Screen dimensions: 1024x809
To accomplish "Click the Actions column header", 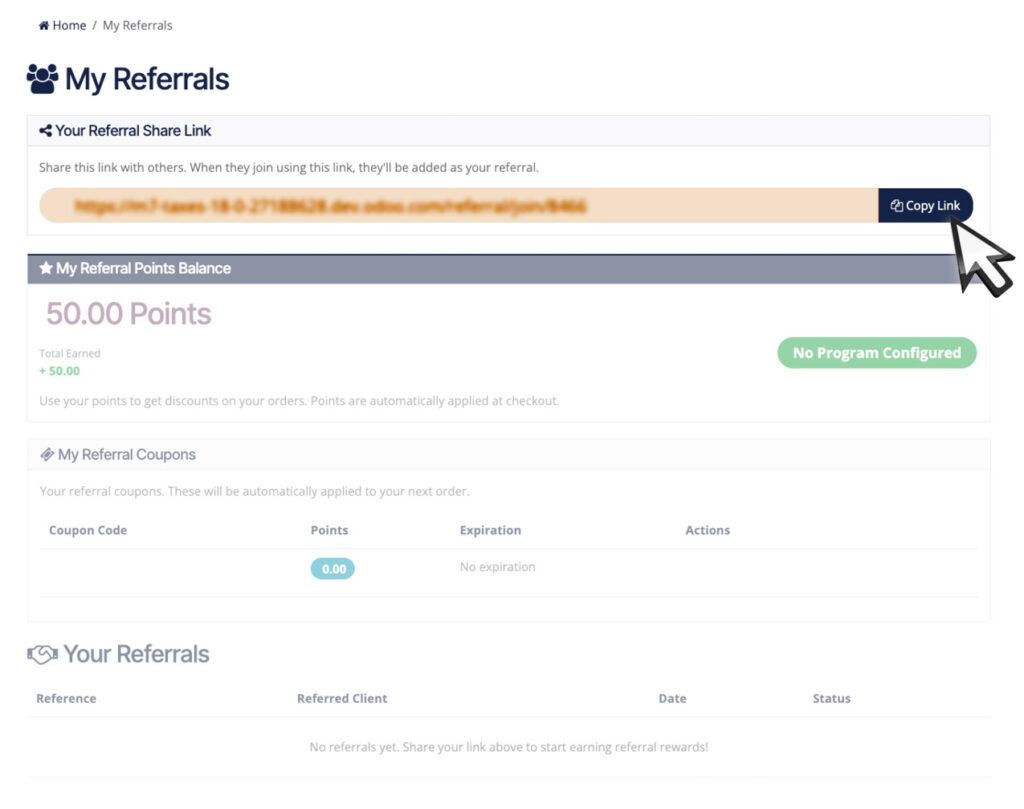I will click(x=707, y=530).
